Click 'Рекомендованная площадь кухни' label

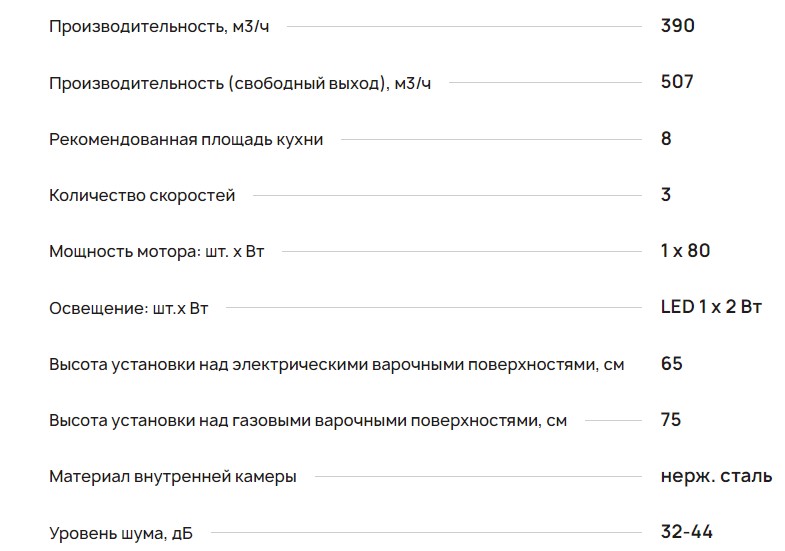point(186,139)
